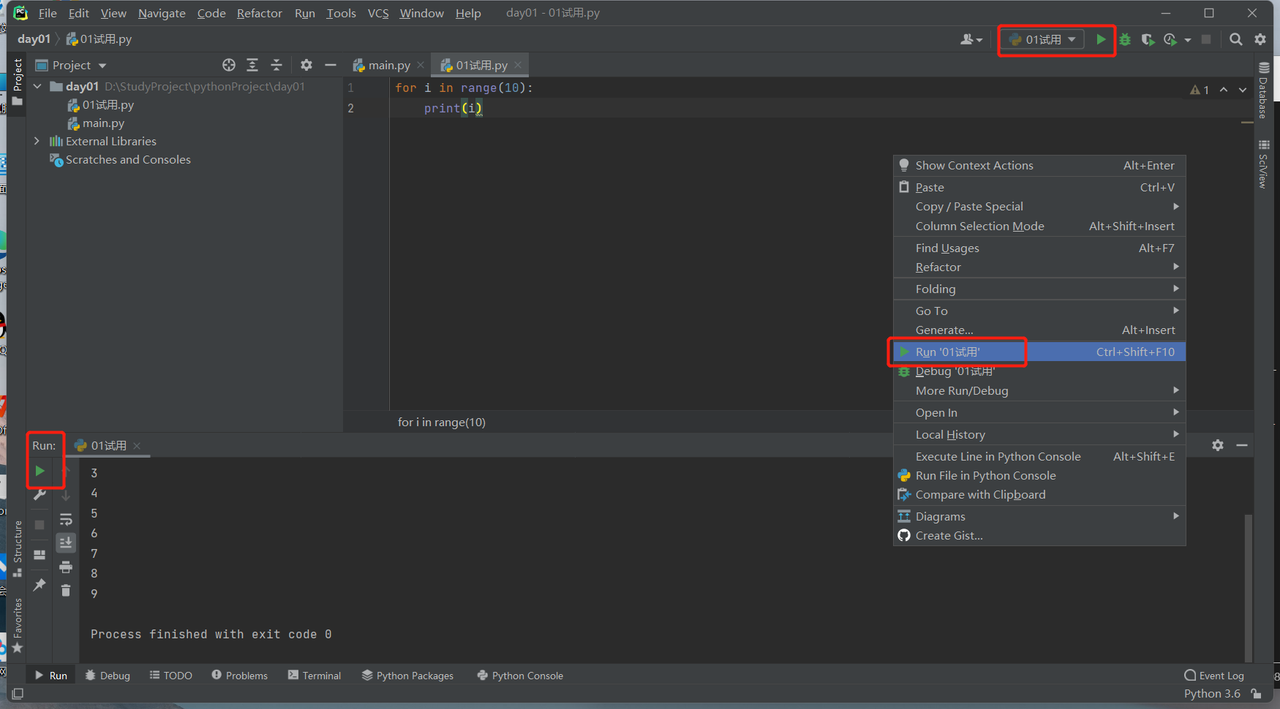Click the warning indicator showing 1

pos(1200,90)
